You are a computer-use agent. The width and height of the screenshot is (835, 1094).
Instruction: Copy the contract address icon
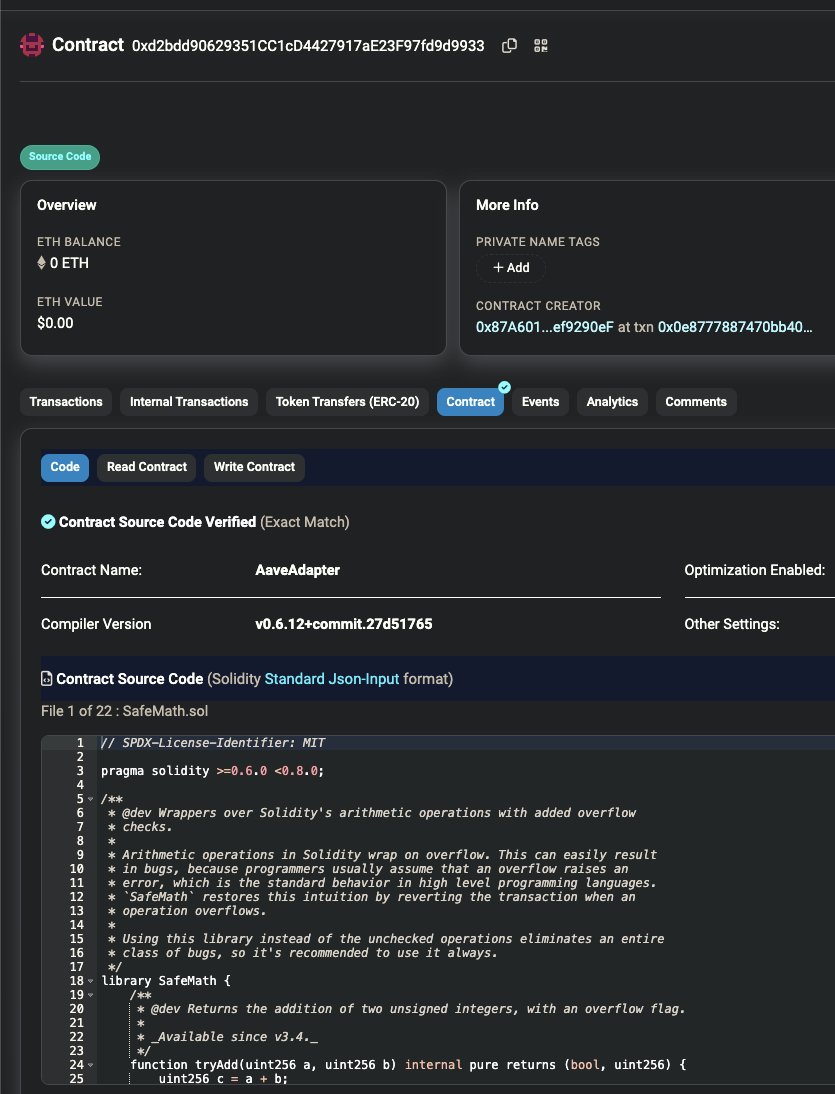tap(509, 46)
